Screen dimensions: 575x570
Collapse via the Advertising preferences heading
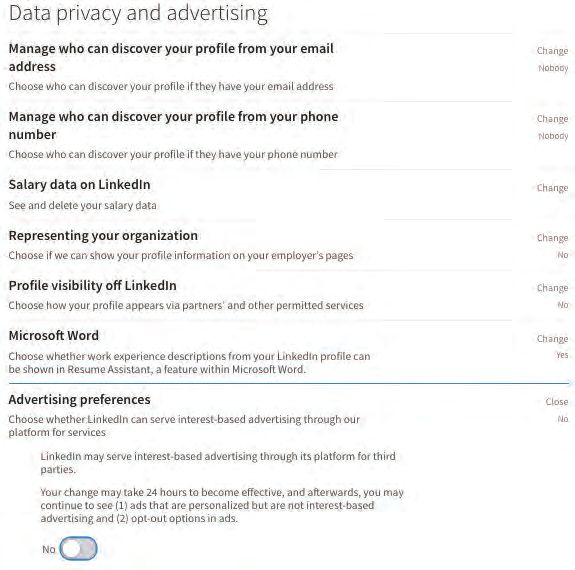pyautogui.click(x=80, y=399)
